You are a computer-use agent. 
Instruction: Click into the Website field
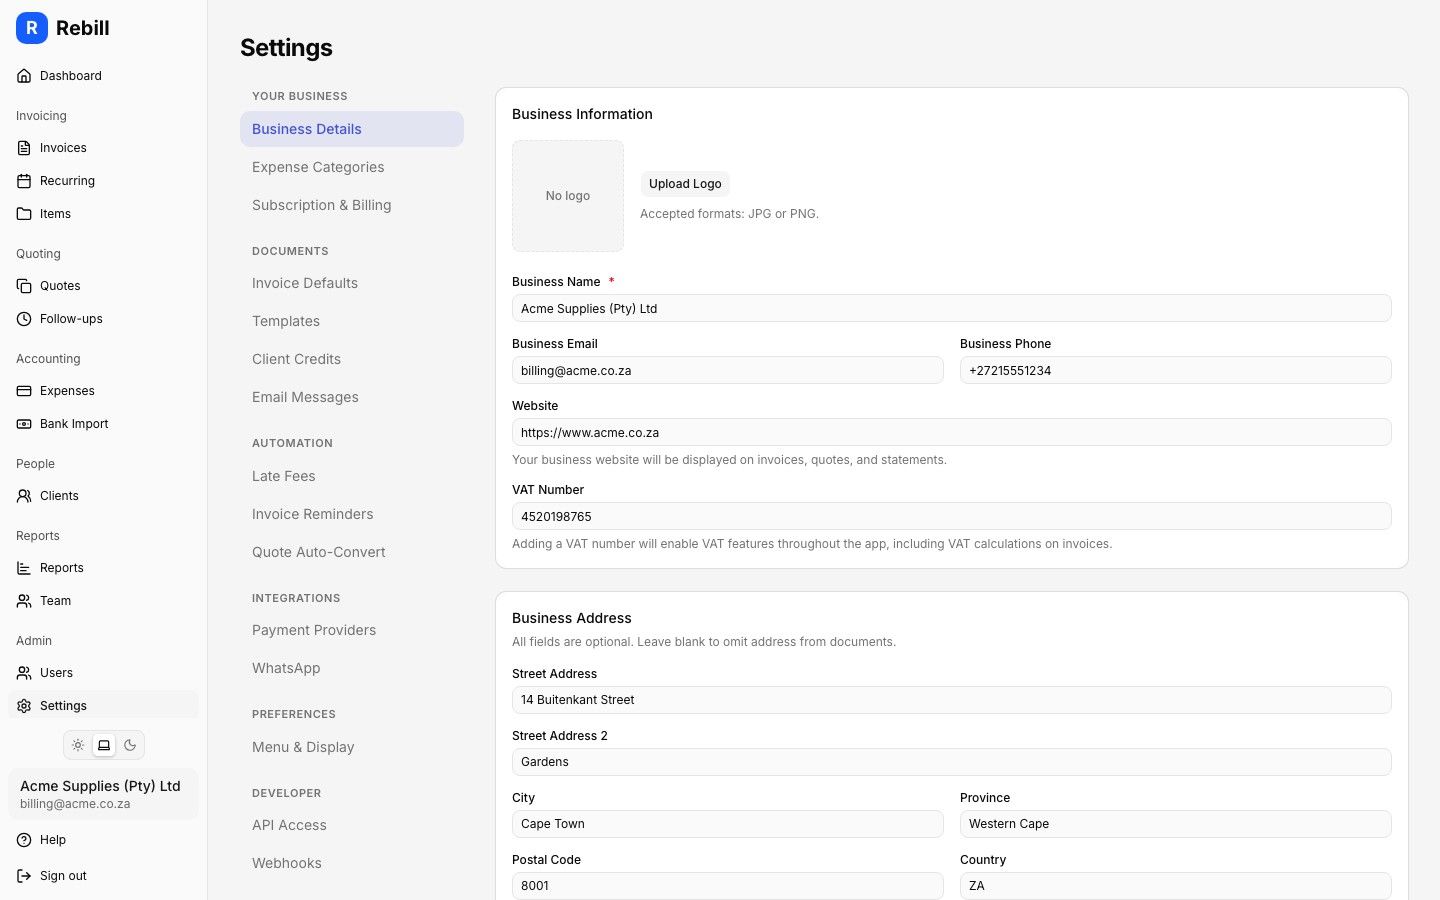[x=952, y=432]
